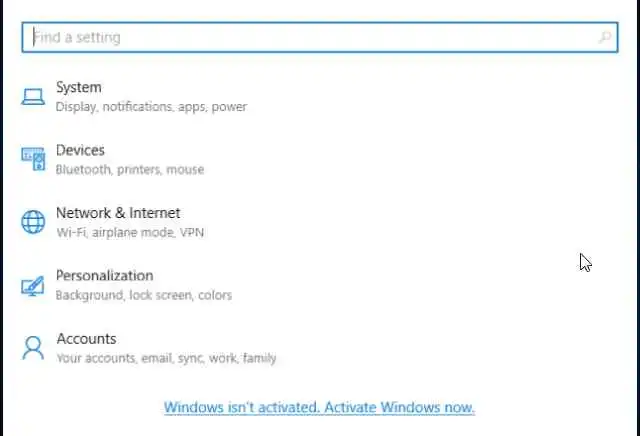Click 'Background, lock screen, colors' description
This screenshot has height=436, width=640.
point(143,295)
